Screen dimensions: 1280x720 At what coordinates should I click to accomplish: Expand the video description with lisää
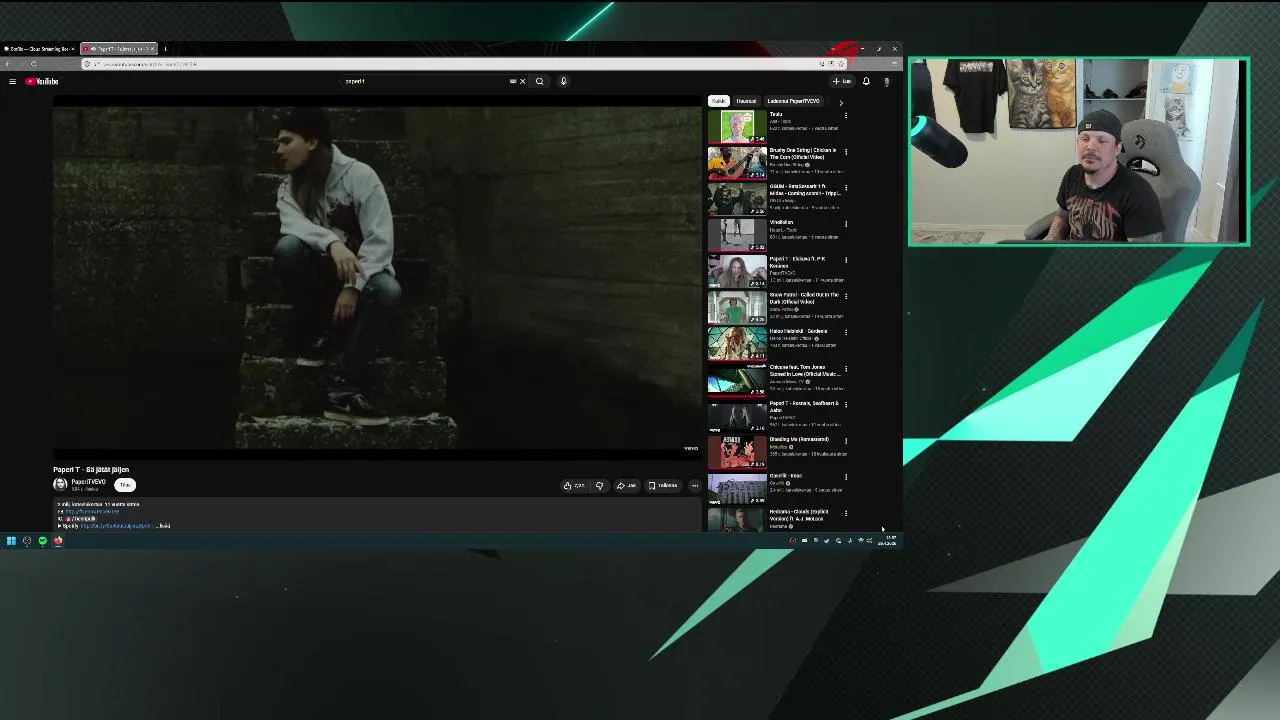(x=164, y=526)
